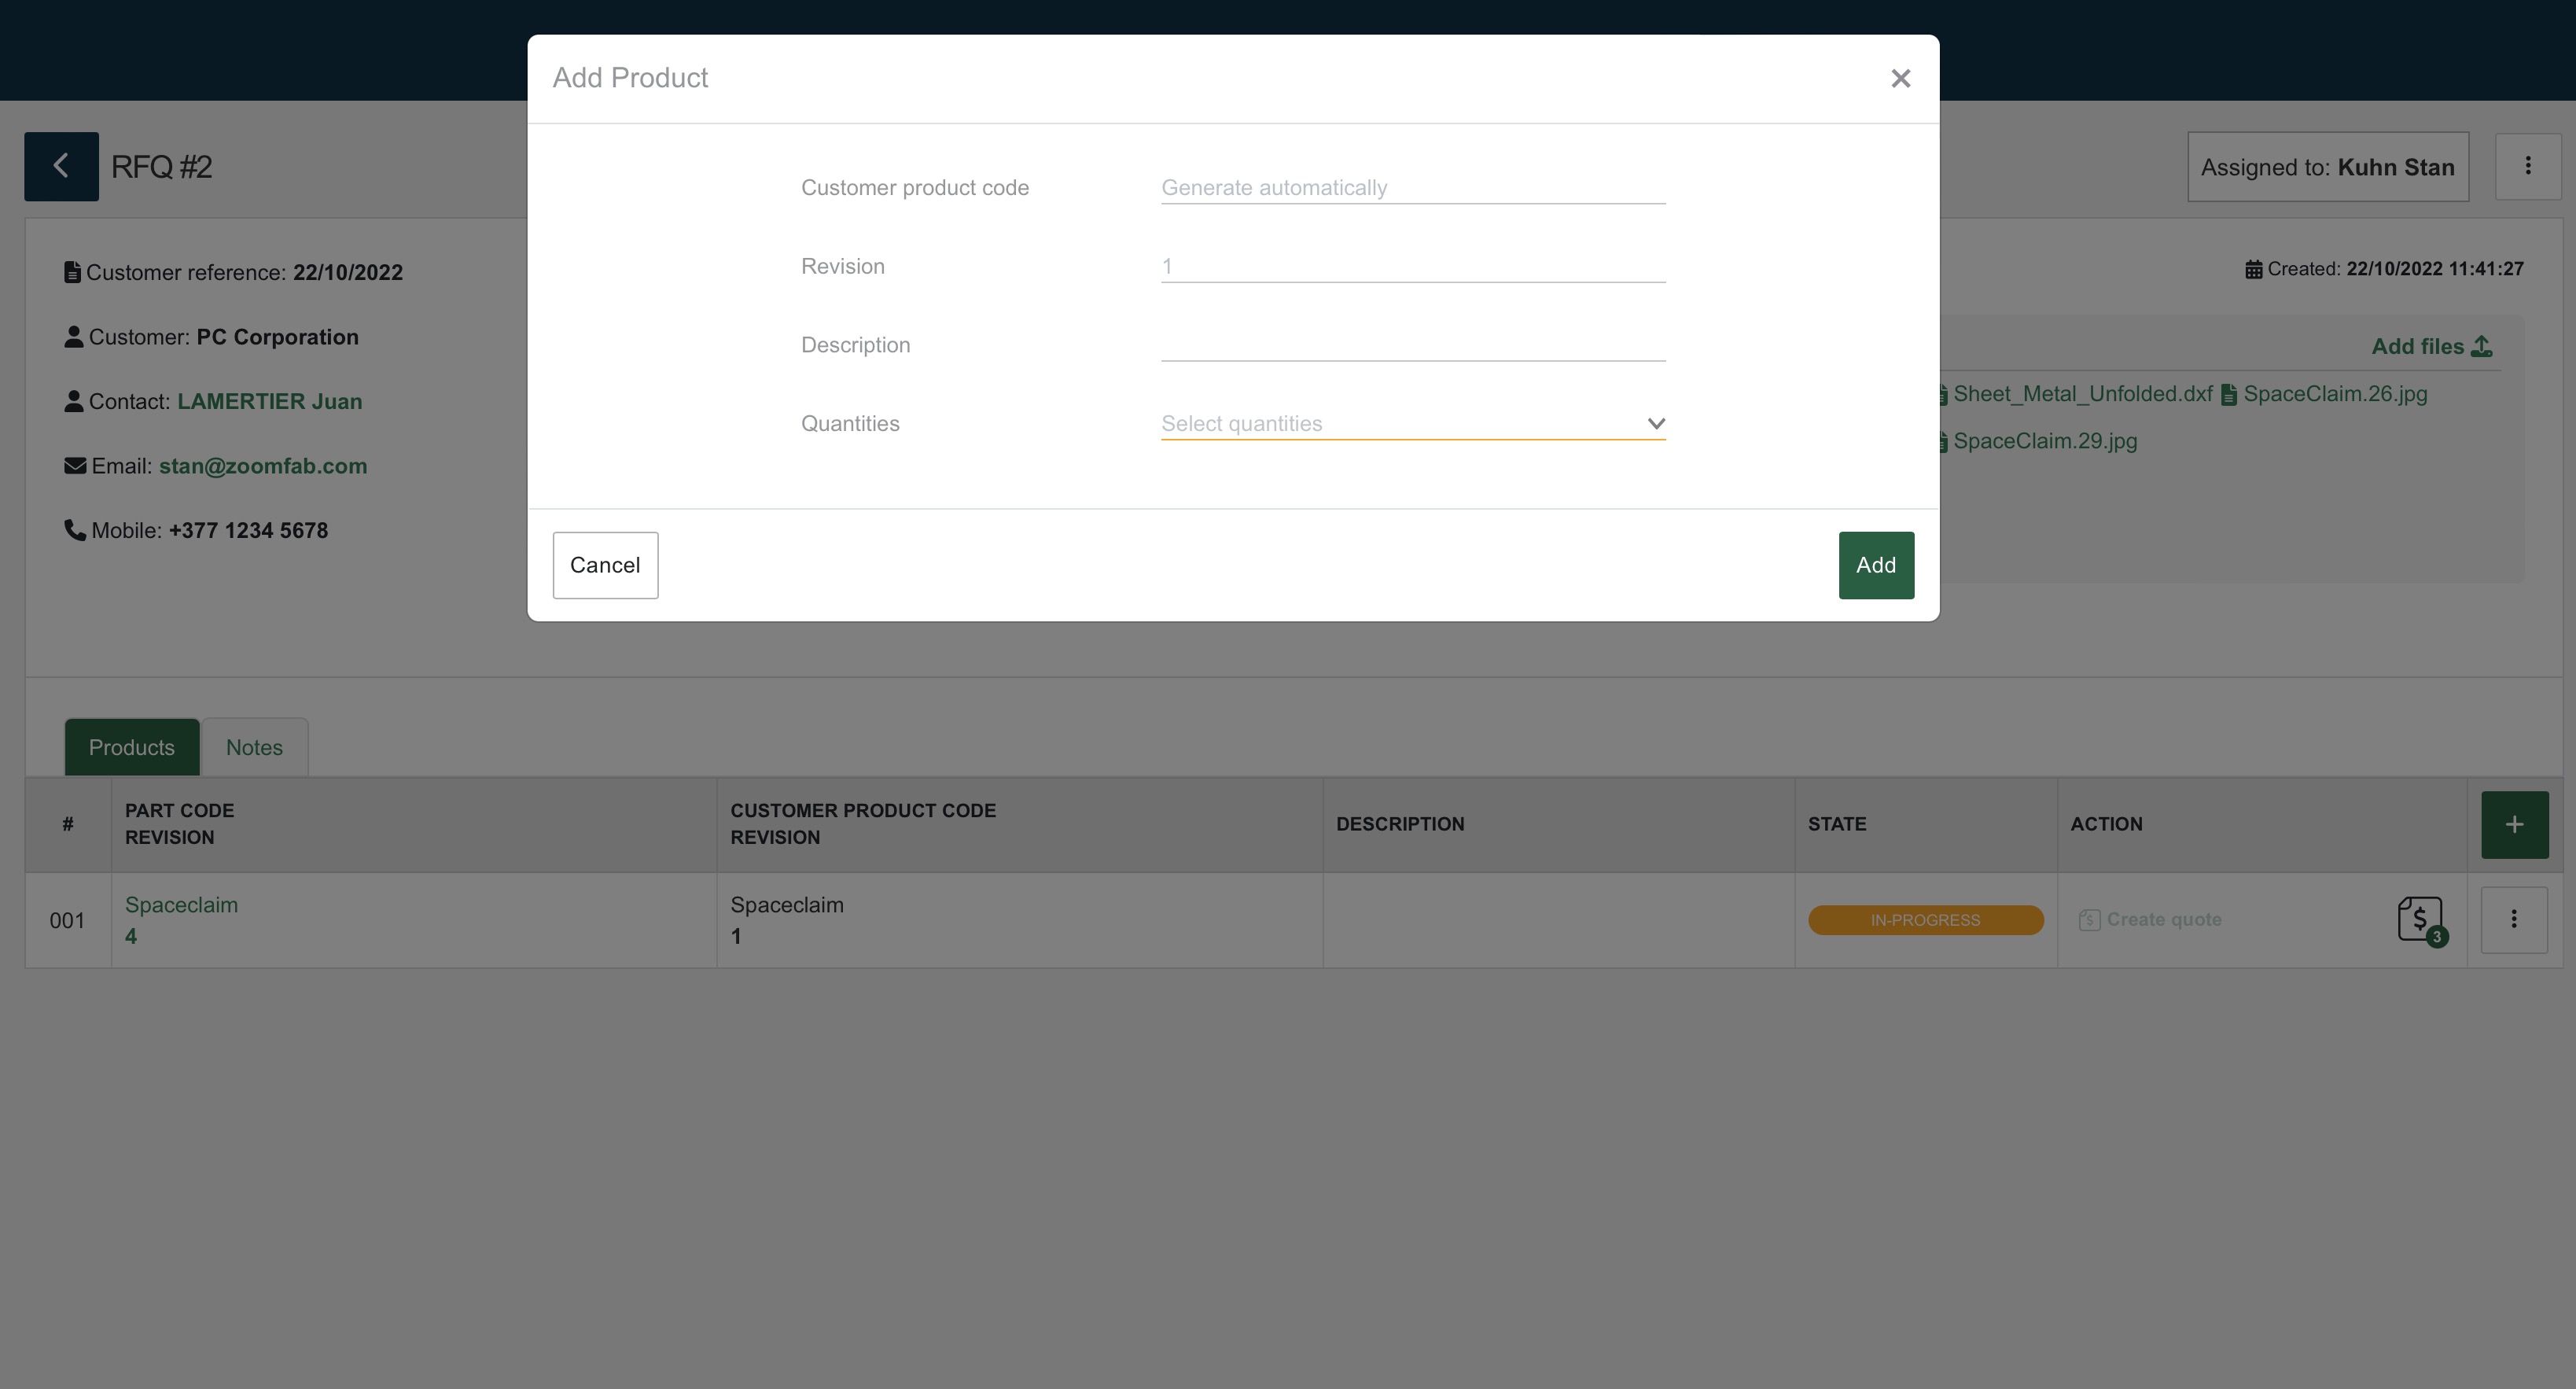
Task: Open the quotes icon with badge 3
Action: [x=2420, y=918]
